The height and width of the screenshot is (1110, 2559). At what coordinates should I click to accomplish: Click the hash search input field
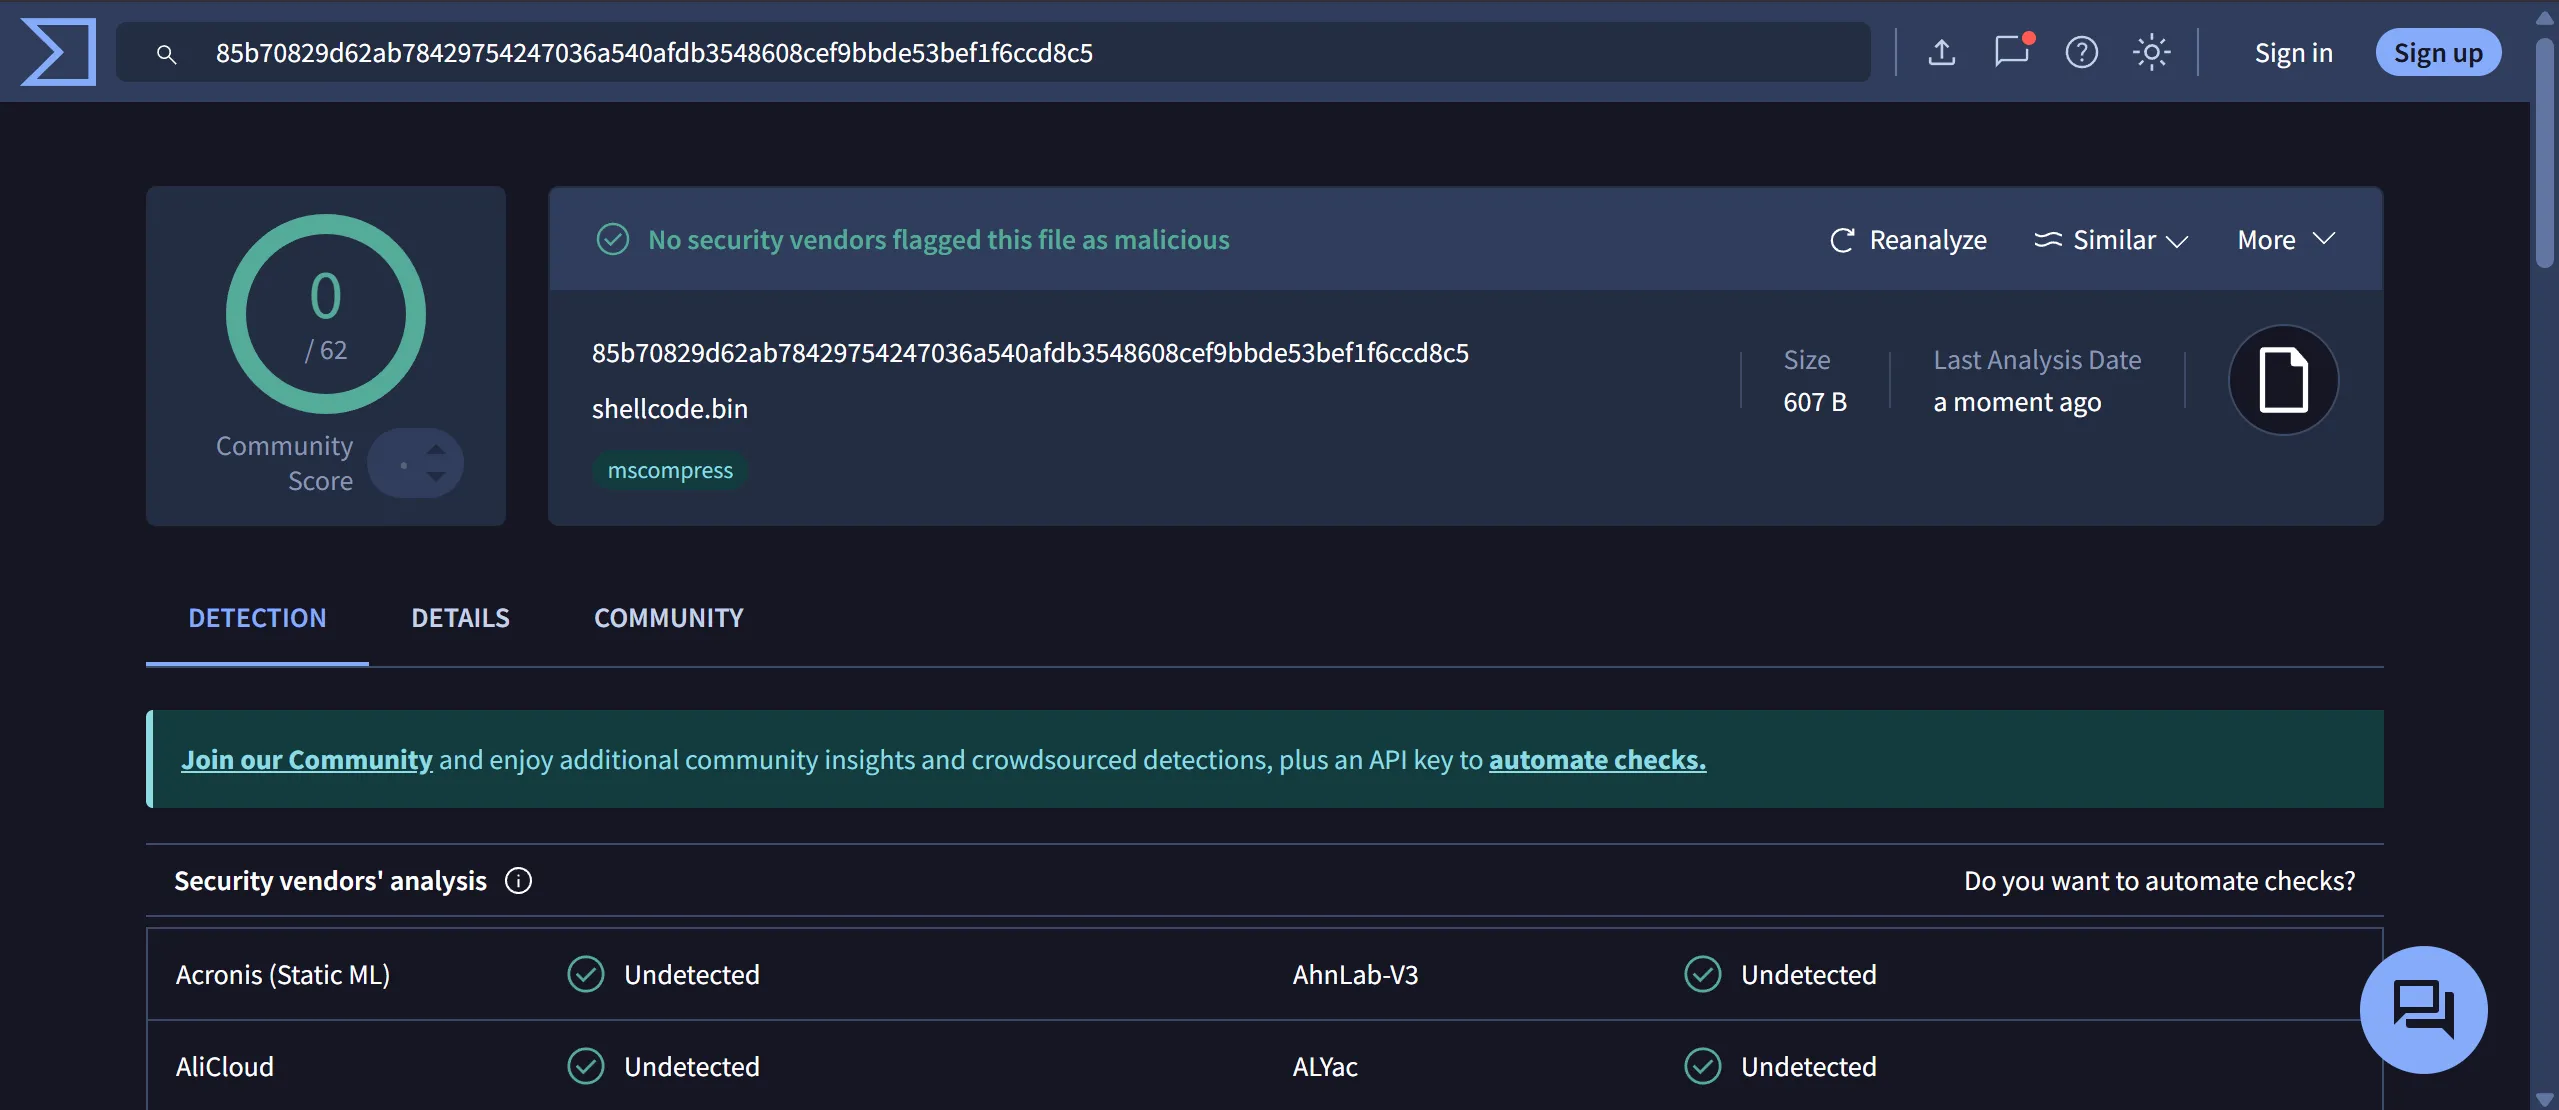(x=1000, y=53)
